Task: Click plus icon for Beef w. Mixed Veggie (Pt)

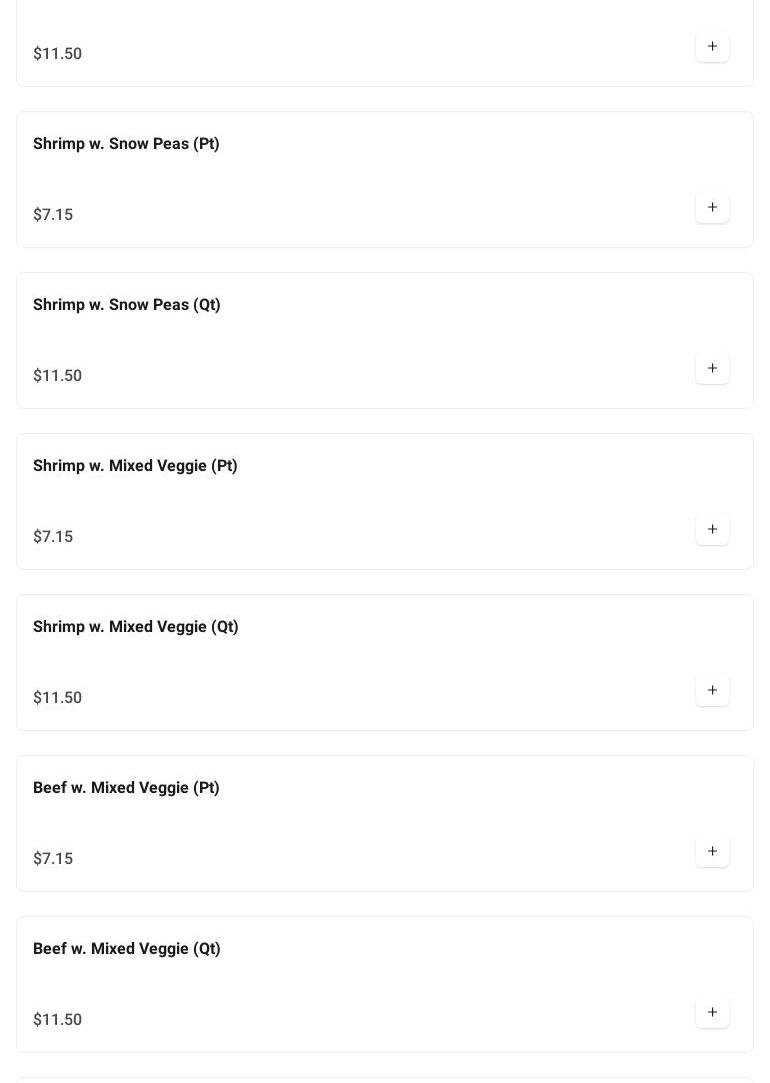Action: pos(712,852)
